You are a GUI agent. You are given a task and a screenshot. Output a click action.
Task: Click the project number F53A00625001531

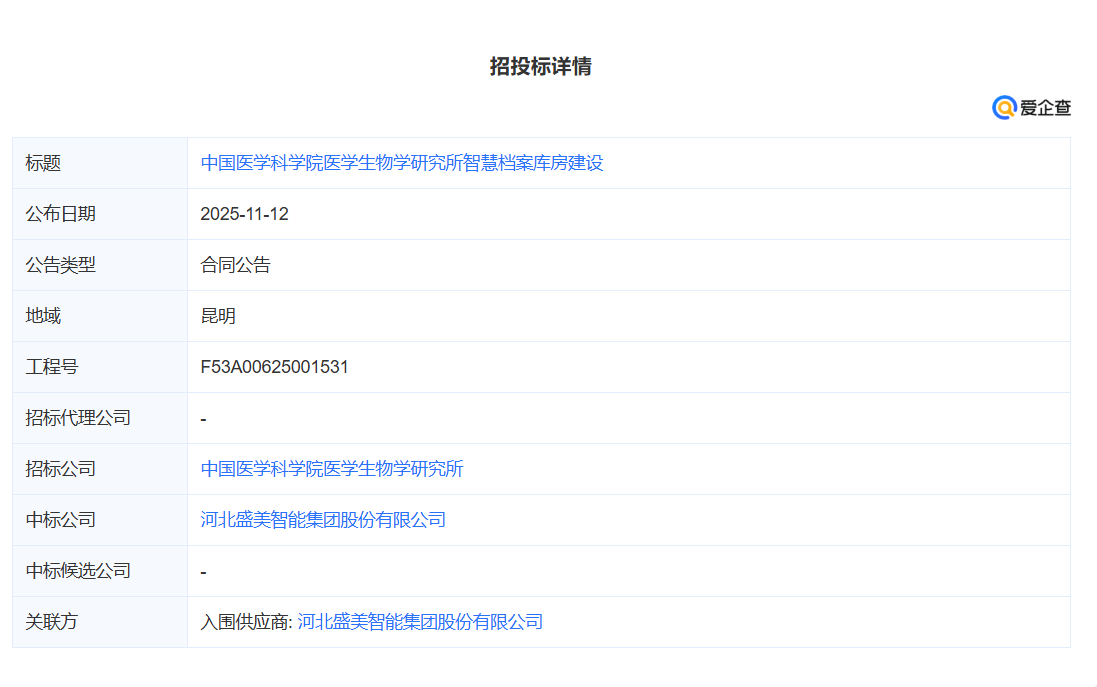(274, 367)
